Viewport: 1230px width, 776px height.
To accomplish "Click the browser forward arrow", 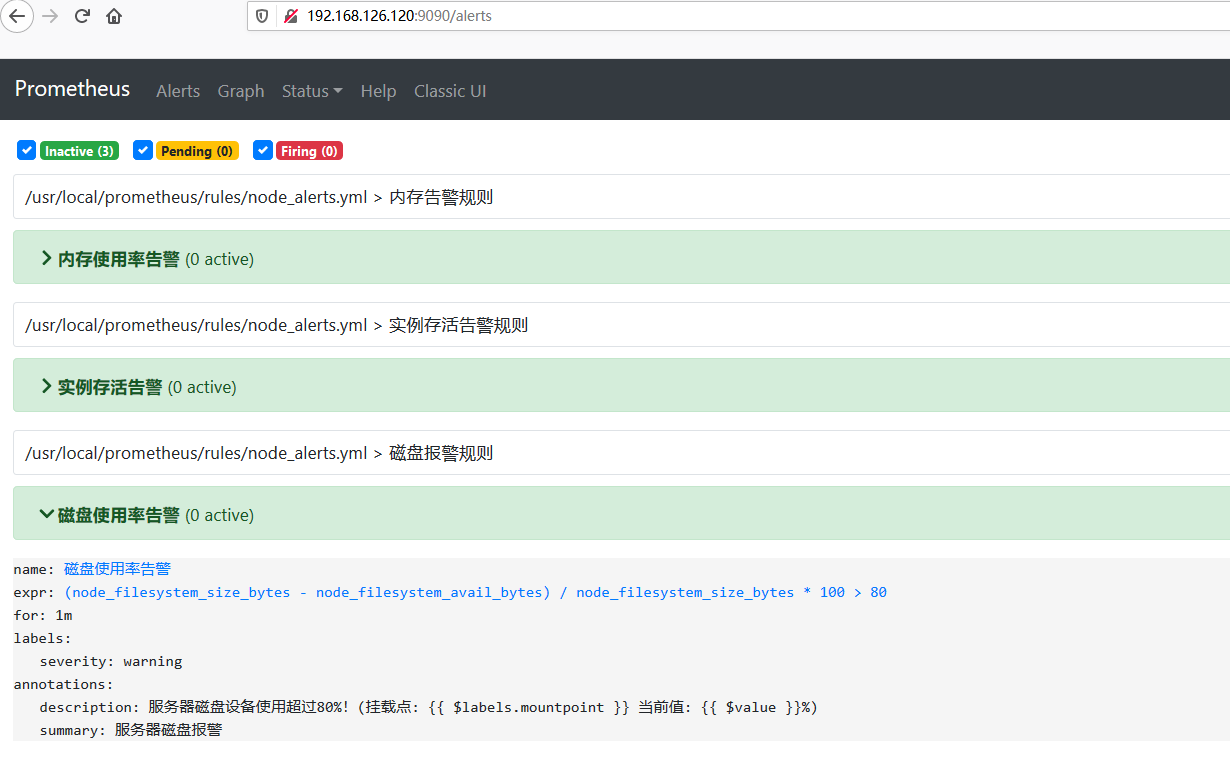I will point(50,16).
